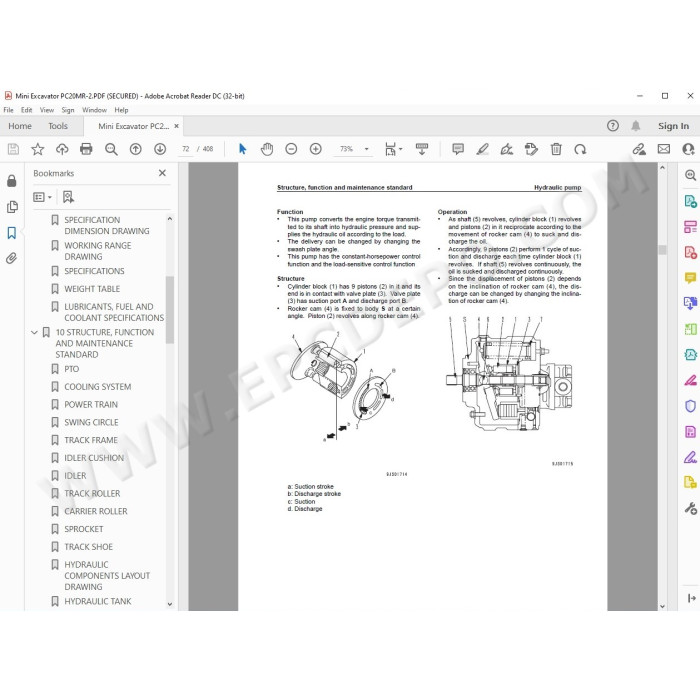Image resolution: width=700 pixels, height=700 pixels.
Task: Close the Mini Excavator document tab
Action: (x=176, y=126)
